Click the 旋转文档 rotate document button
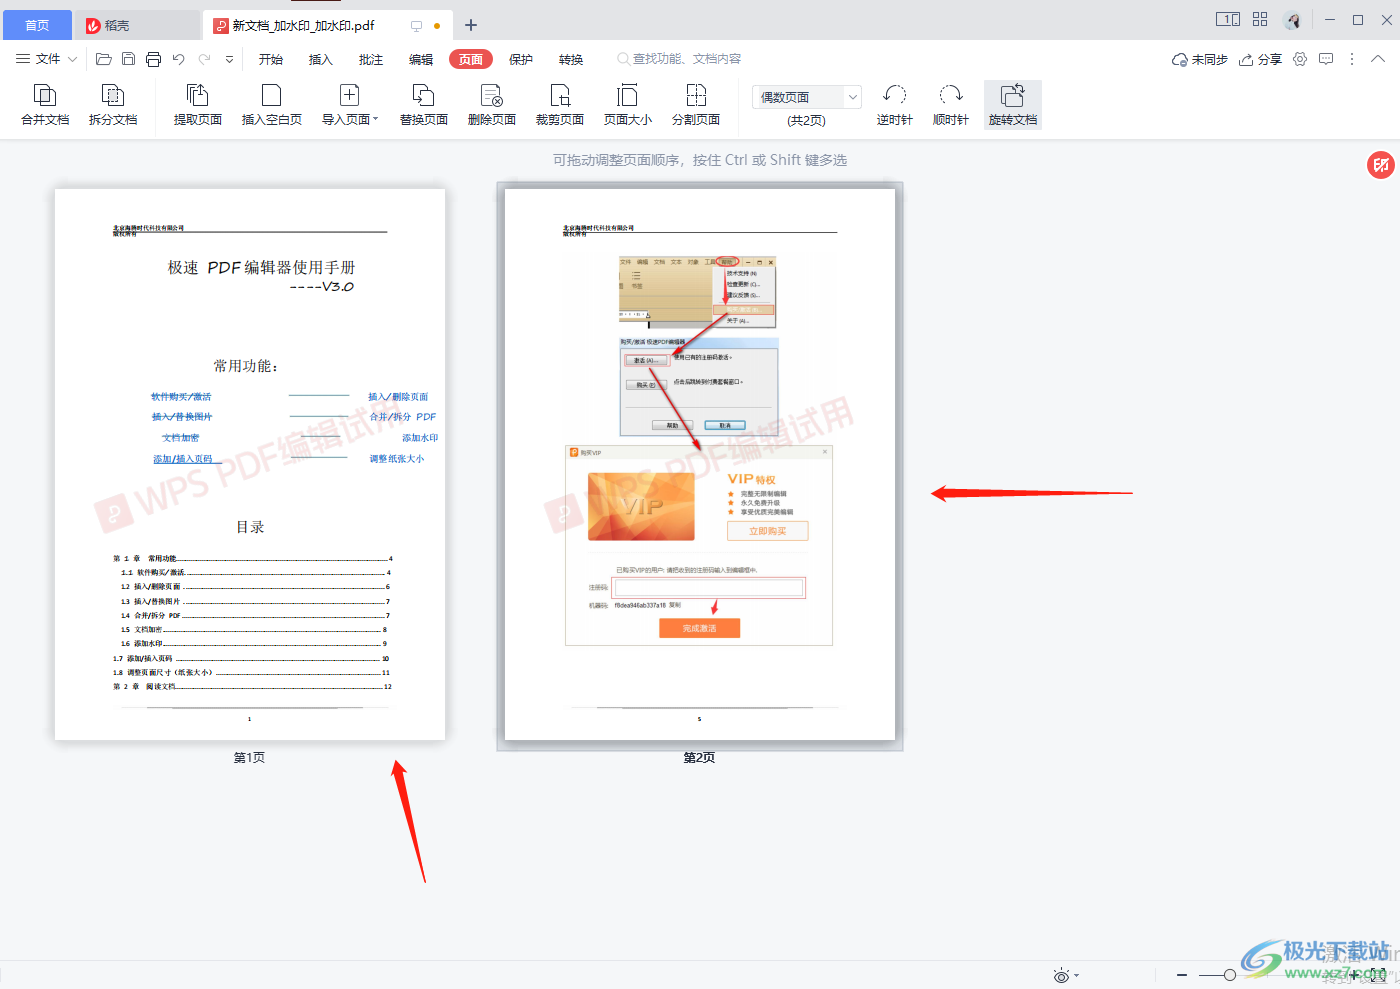Viewport: 1400px width, 989px height. pos(1013,105)
